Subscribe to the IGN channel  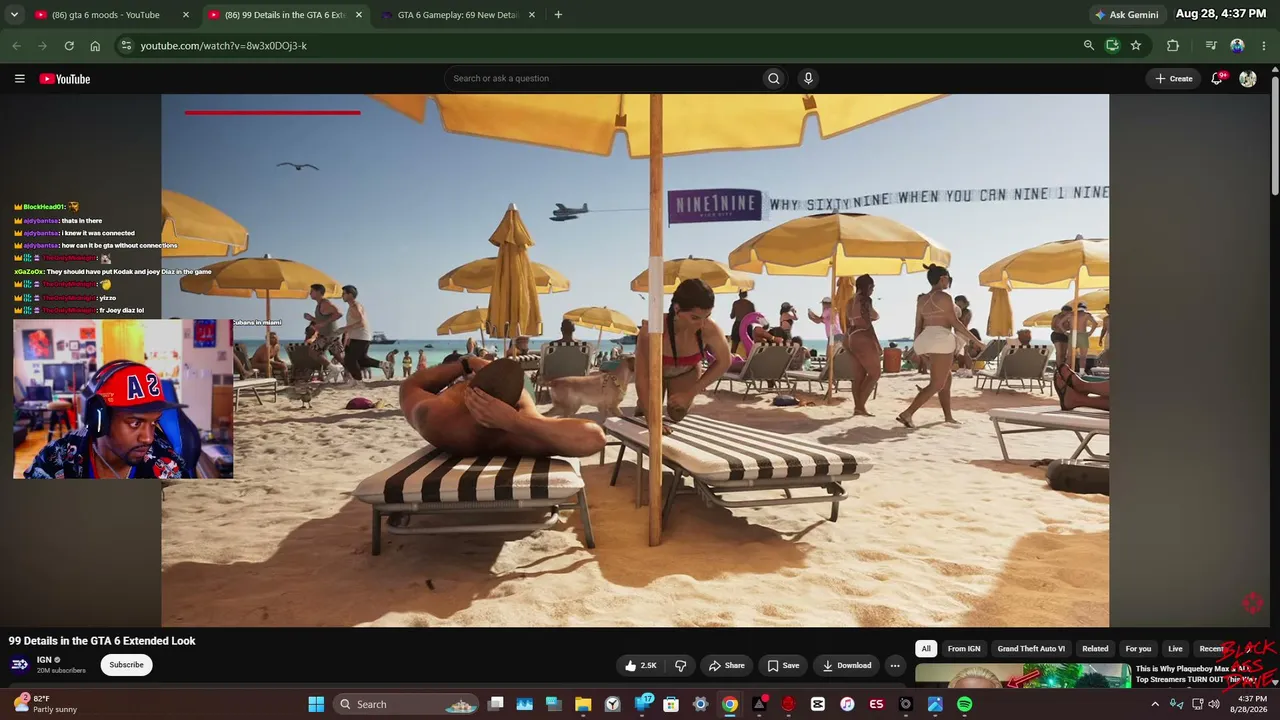pos(126,665)
